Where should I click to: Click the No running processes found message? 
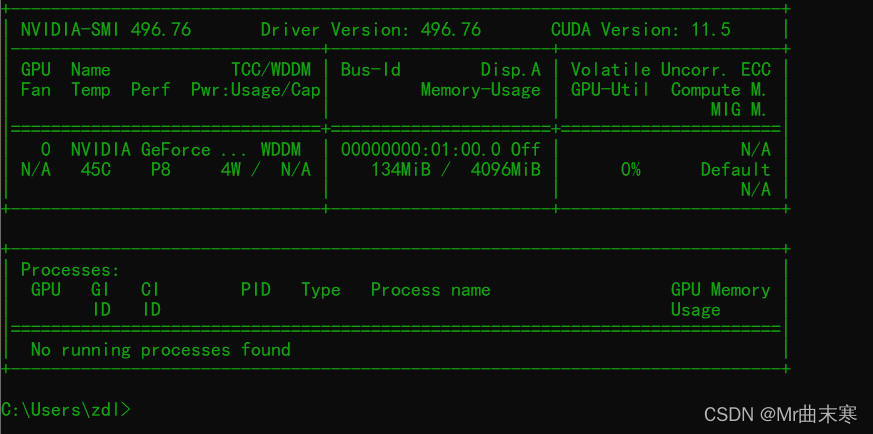[160, 350]
